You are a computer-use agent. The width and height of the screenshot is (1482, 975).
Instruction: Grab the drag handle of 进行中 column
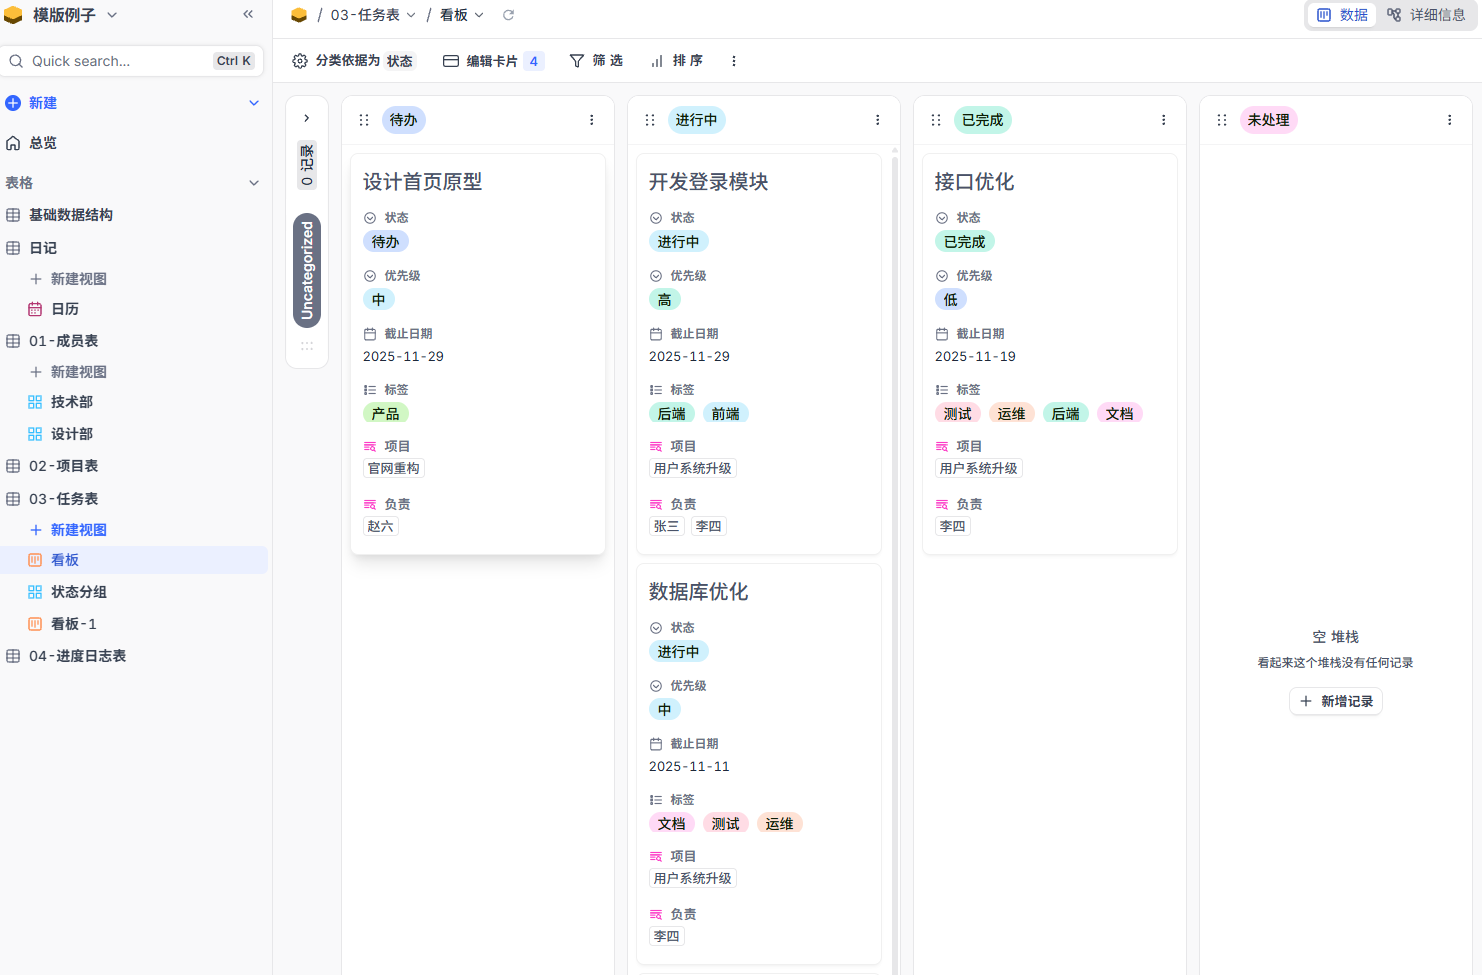coord(650,120)
